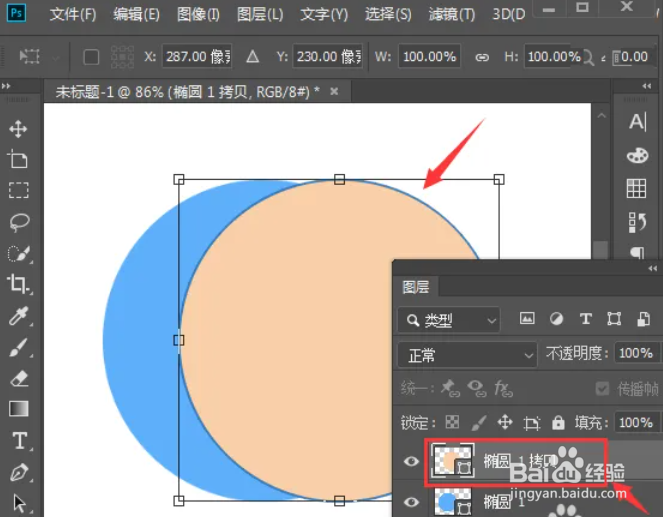Click the W width percentage field
663x517 pixels.
coord(429,56)
